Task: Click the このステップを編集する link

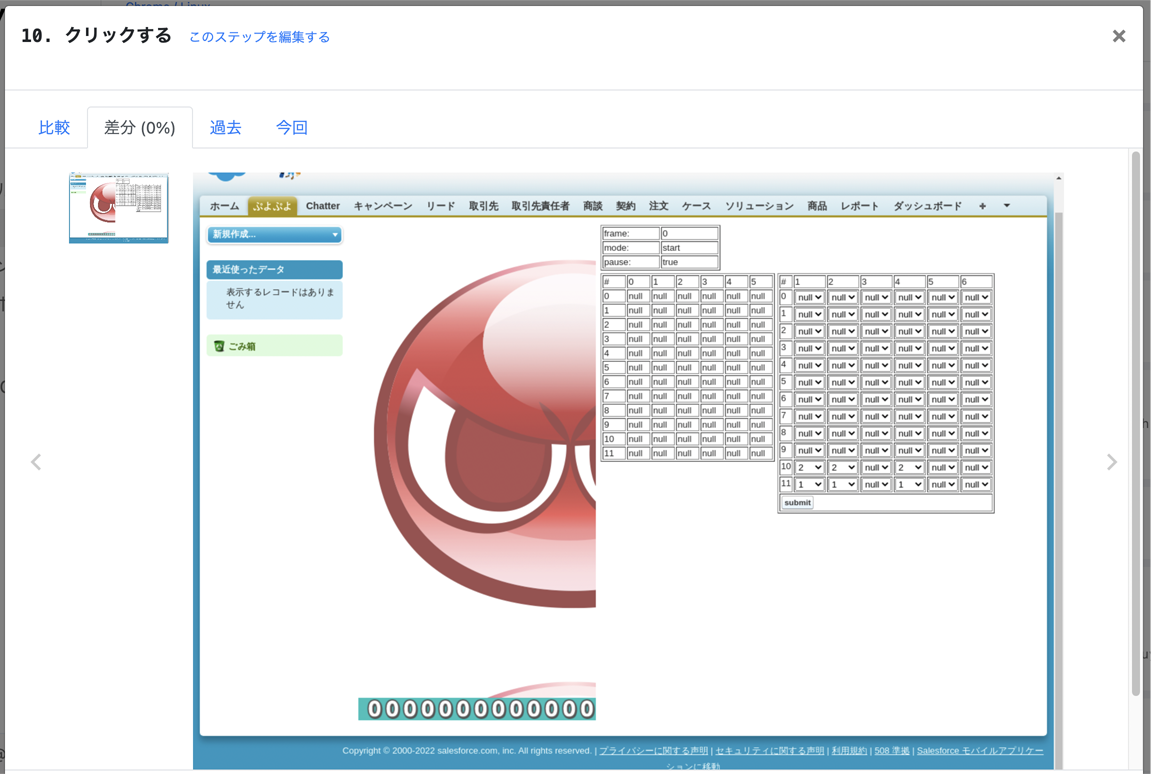Action: point(259,37)
